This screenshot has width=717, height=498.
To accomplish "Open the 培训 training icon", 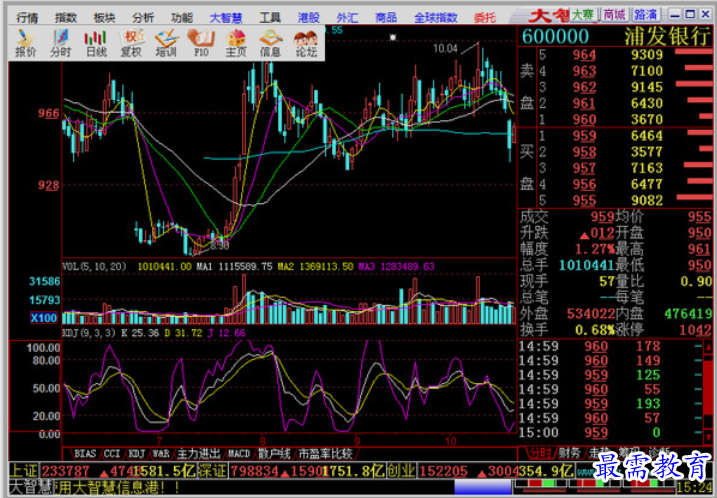I will tap(166, 43).
